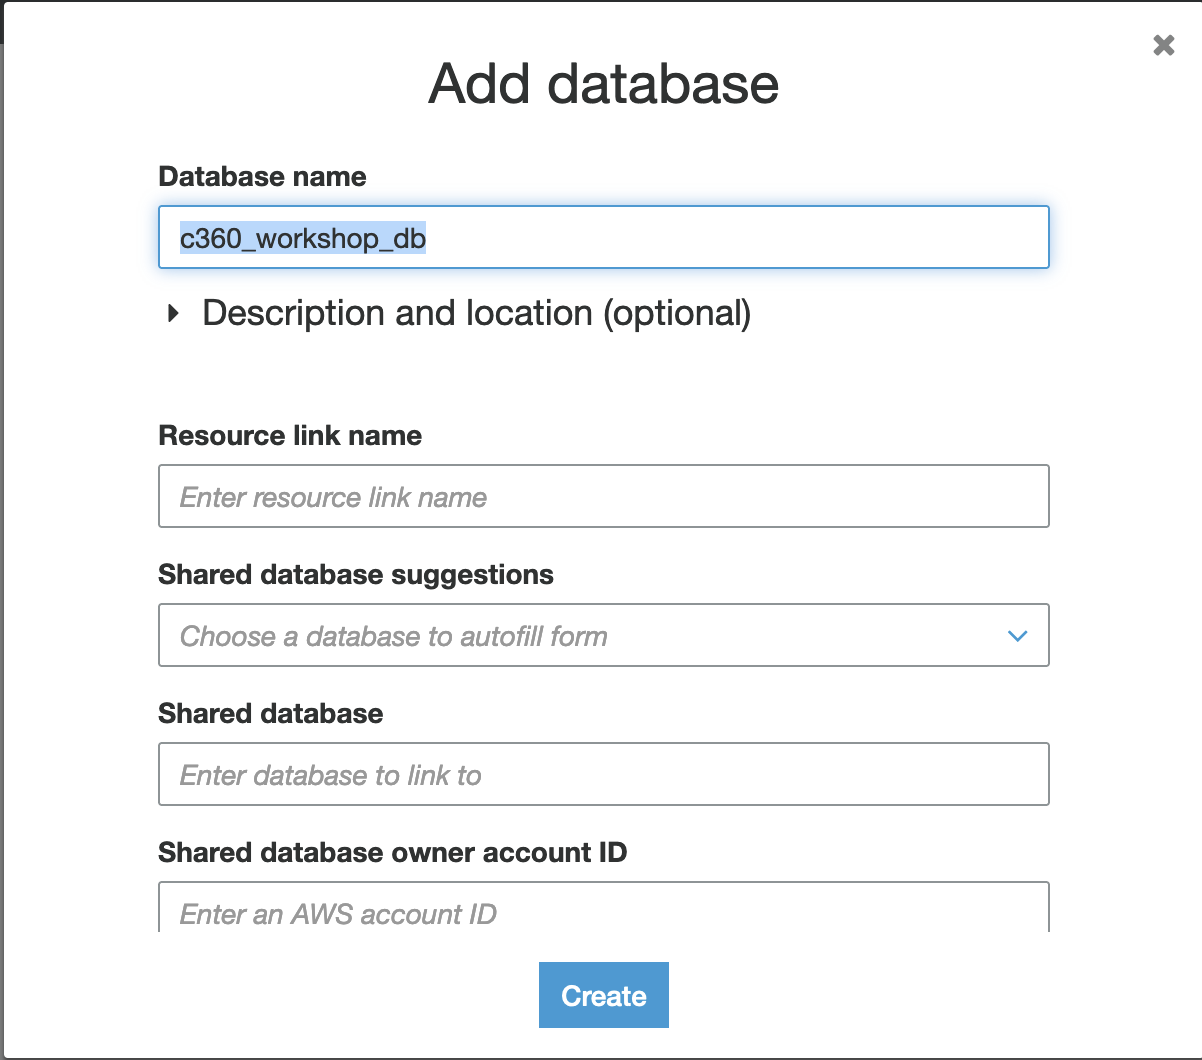Click the 'Shared database' field label
Image resolution: width=1202 pixels, height=1060 pixels.
click(270, 714)
